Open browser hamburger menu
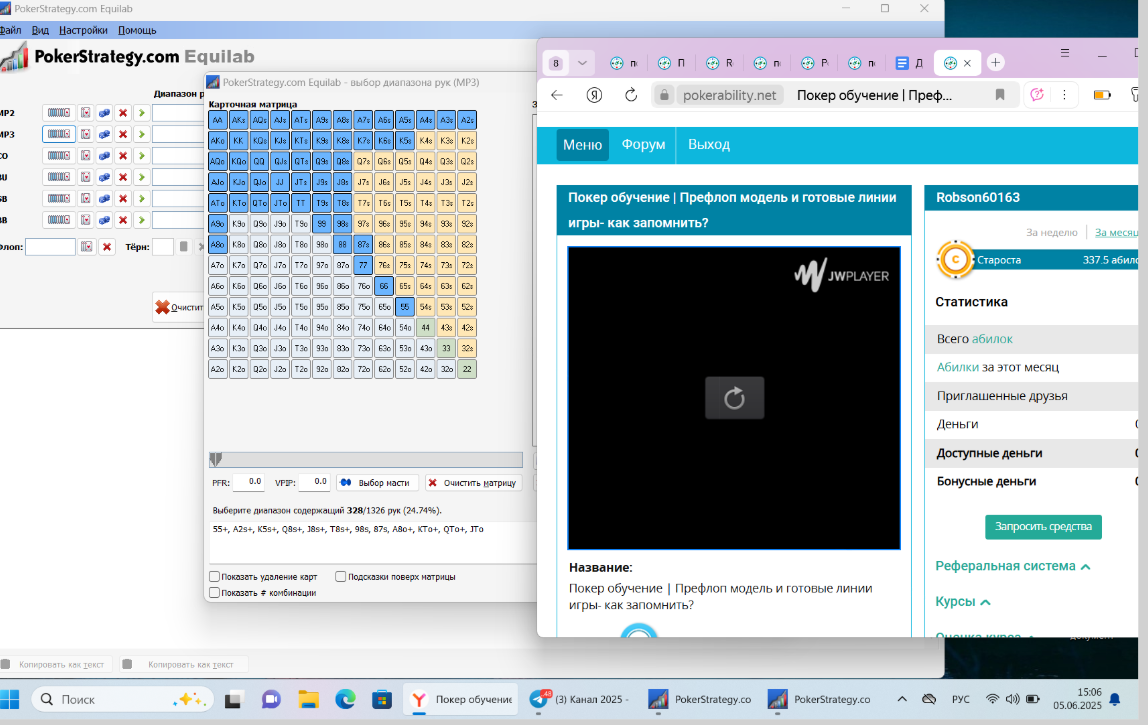The image size is (1148, 725). coord(1065,53)
